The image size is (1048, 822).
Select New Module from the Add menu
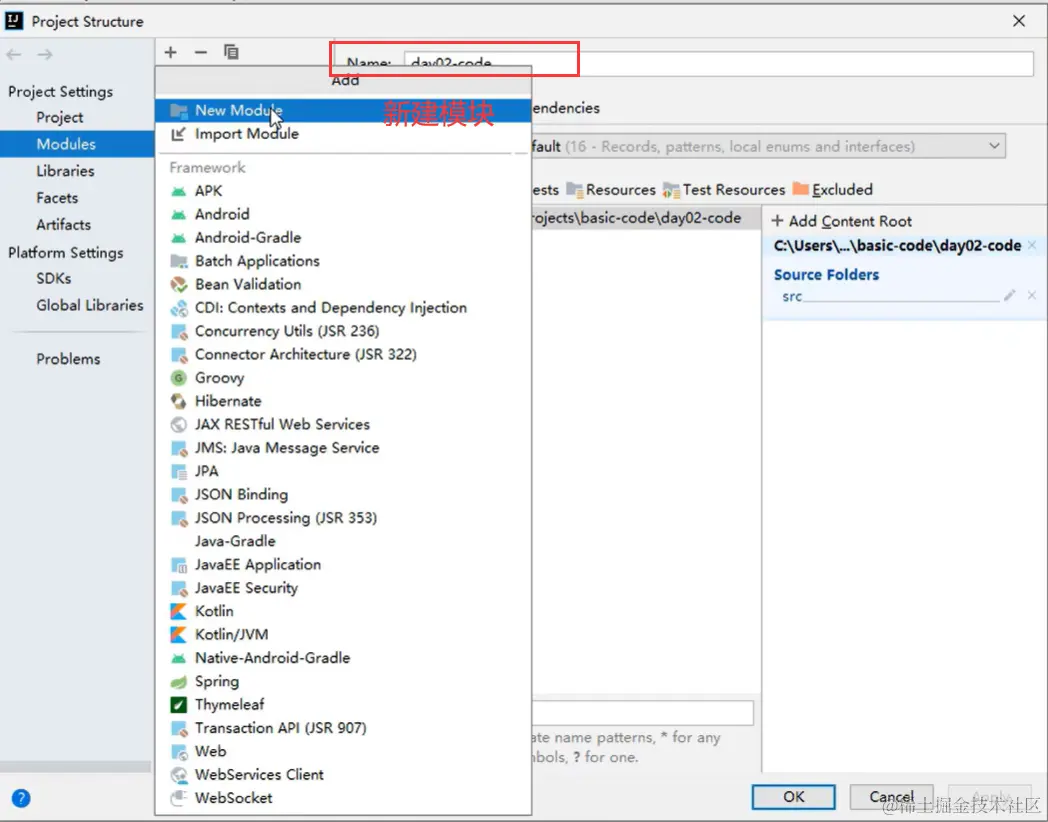343,110
